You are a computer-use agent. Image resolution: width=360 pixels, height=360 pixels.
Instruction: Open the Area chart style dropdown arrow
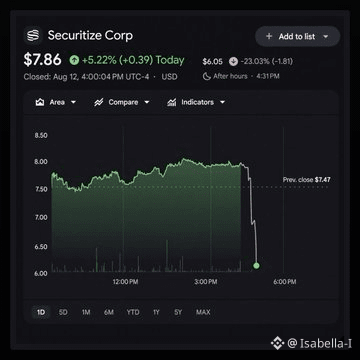coord(73,102)
